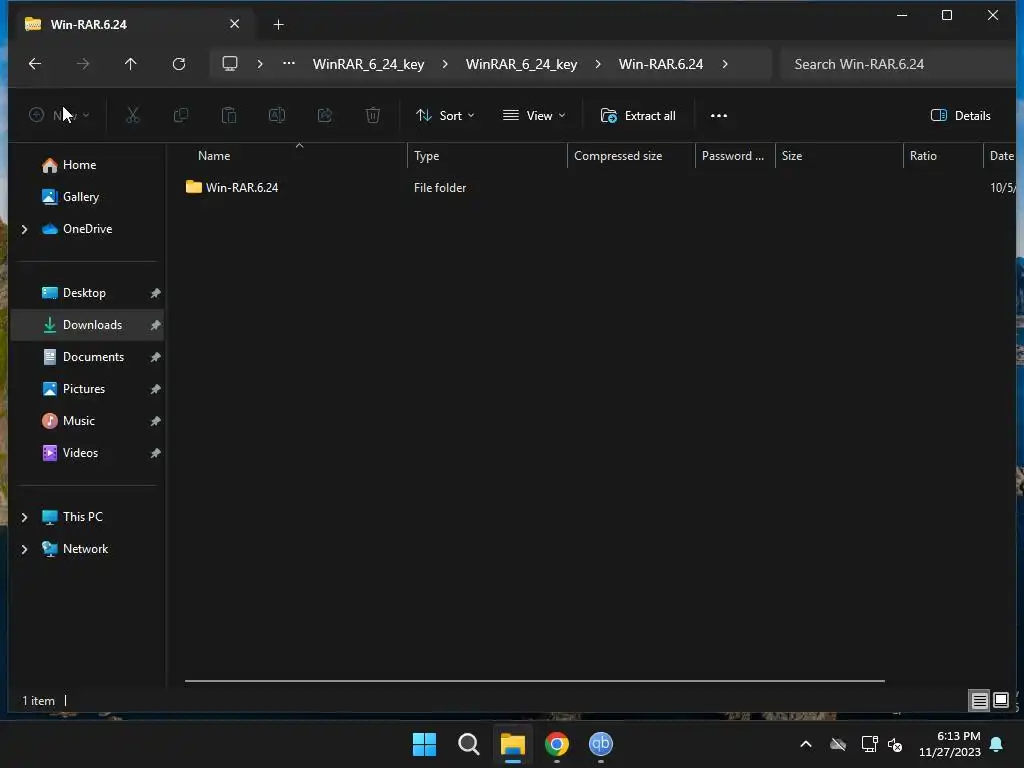Show hidden system tray icons
1024x768 pixels.
pos(806,744)
